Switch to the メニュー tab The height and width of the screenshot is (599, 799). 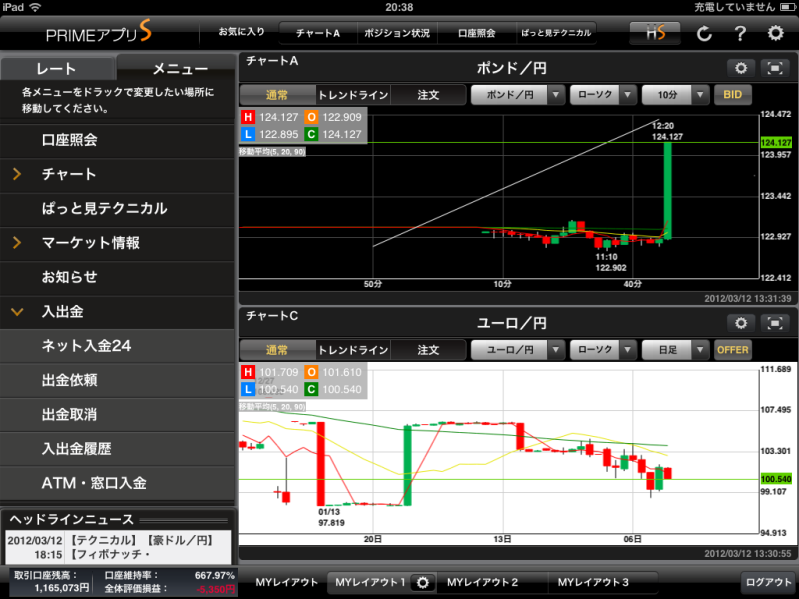[x=177, y=69]
